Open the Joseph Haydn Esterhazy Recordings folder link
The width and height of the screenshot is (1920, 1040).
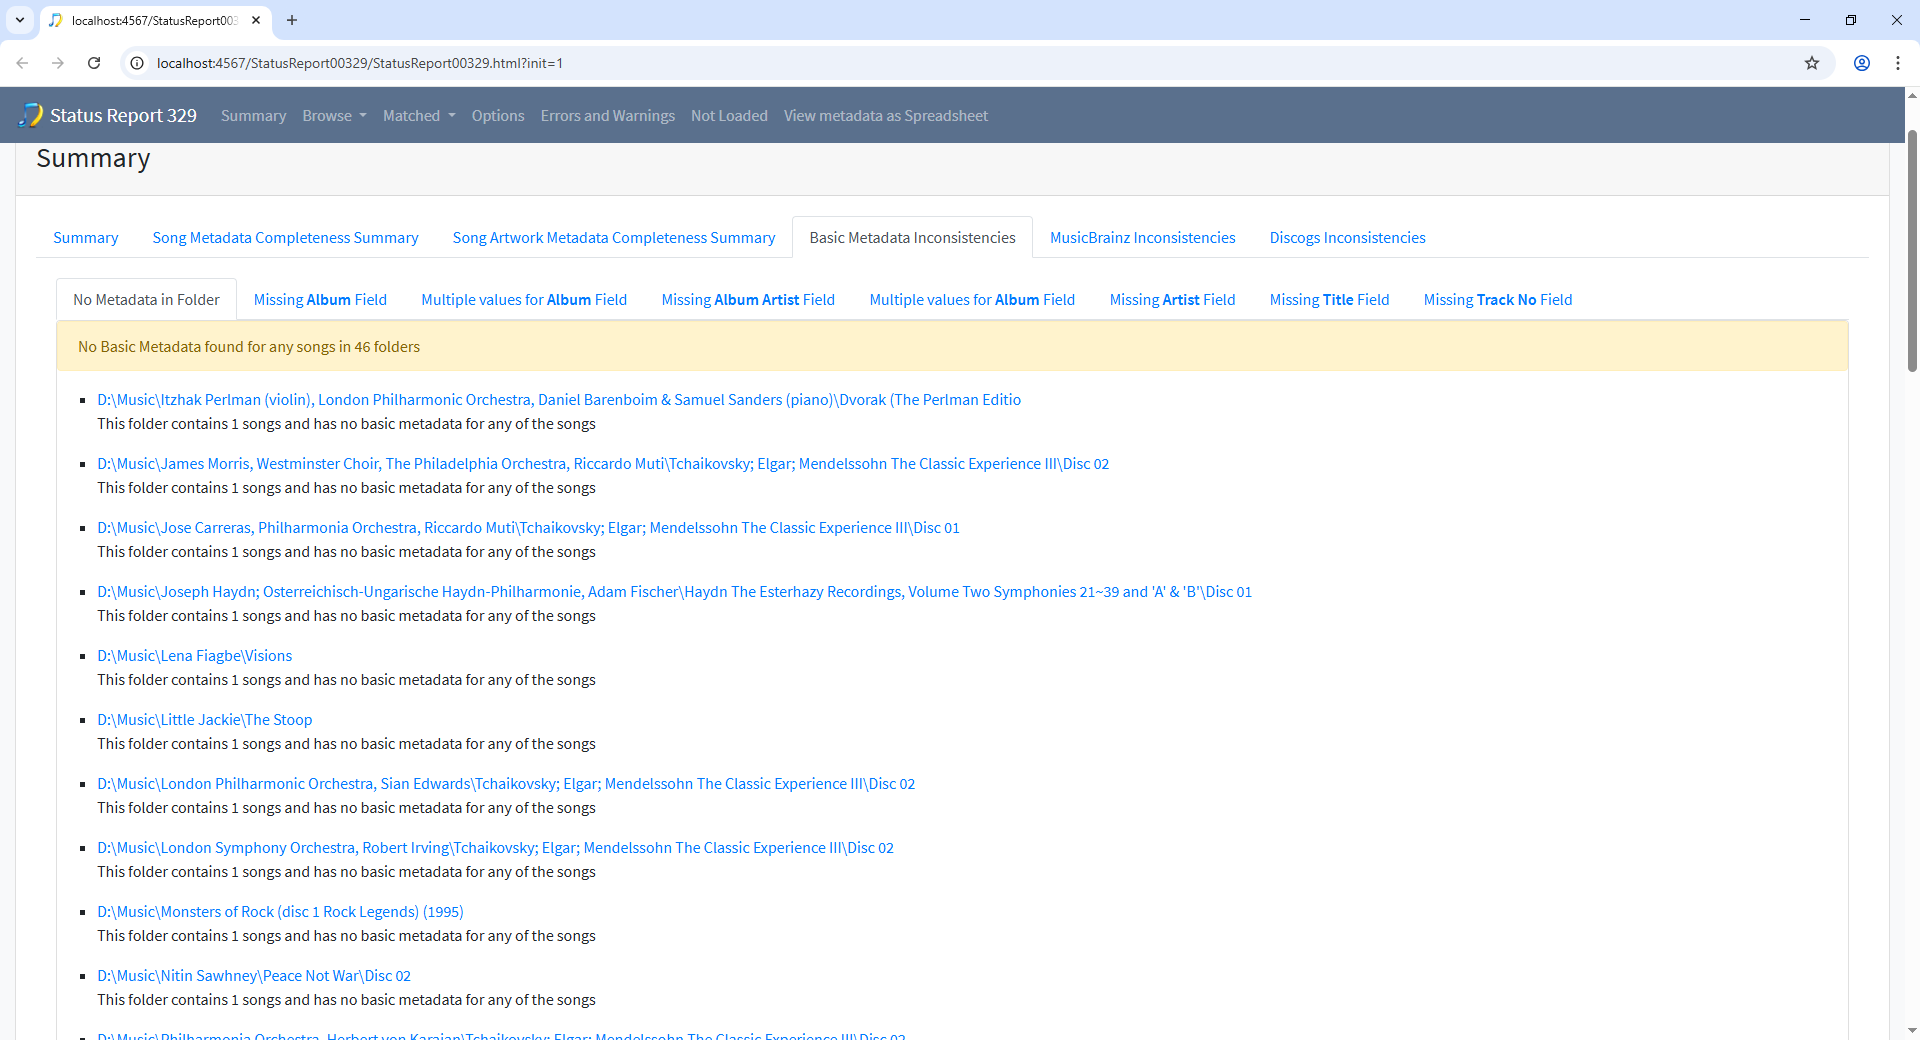click(x=674, y=592)
